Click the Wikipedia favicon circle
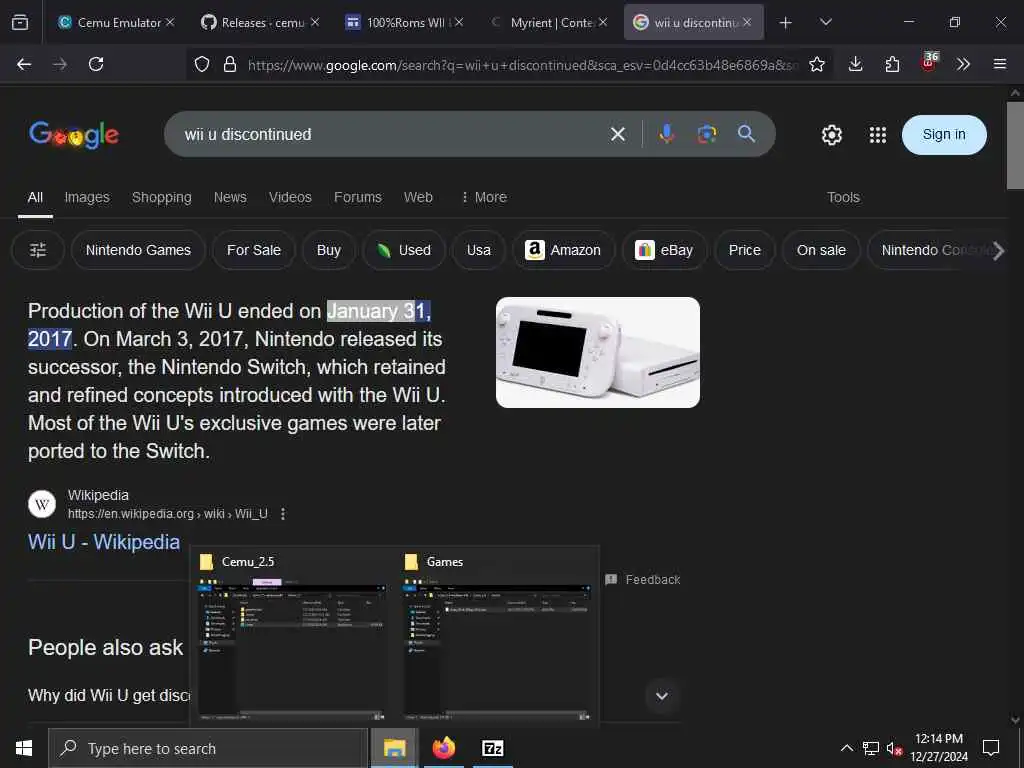The image size is (1024, 768). [42, 504]
